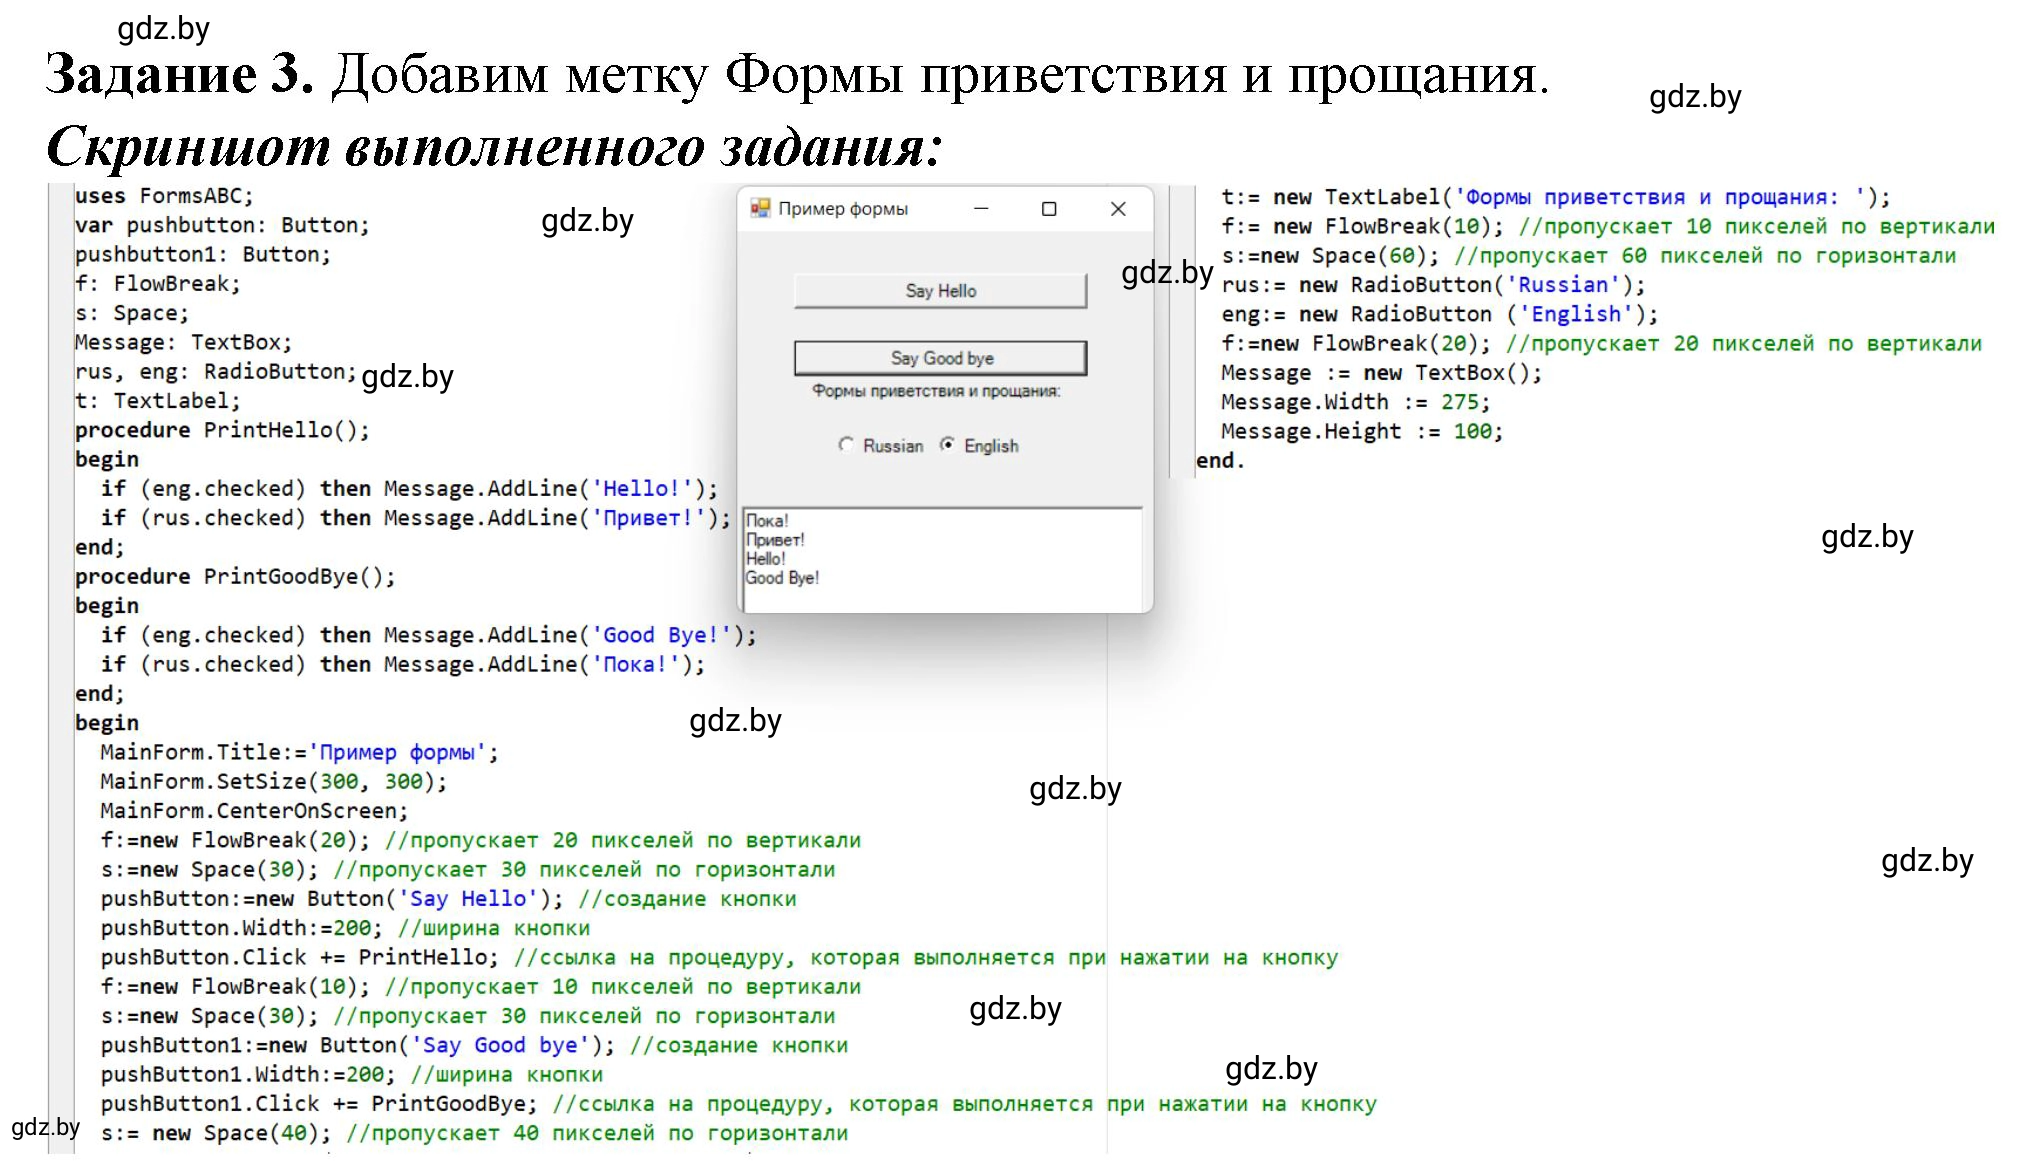The width and height of the screenshot is (2034, 1176).
Task: Click the form window's app icon
Action: [x=760, y=208]
